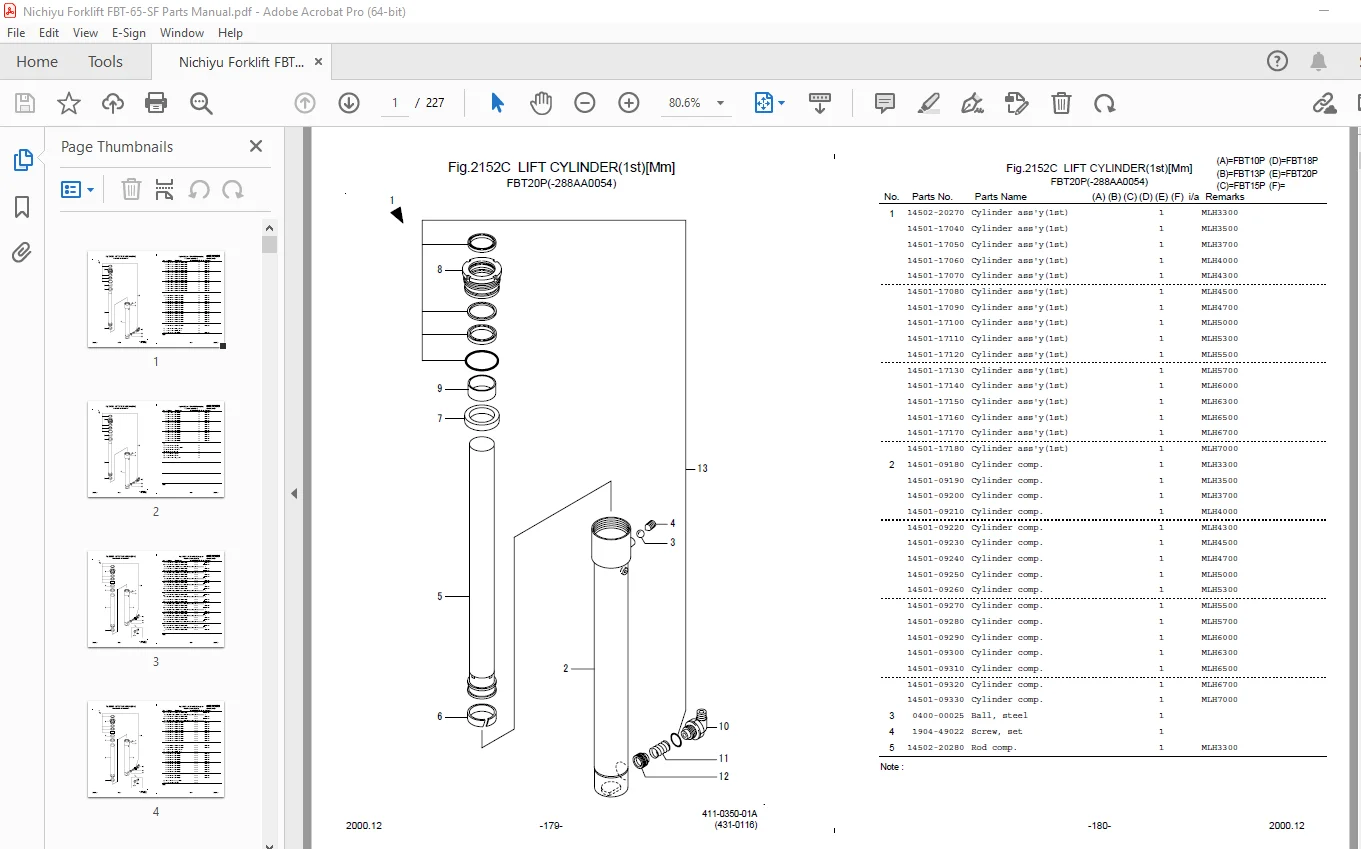Click part number 1904-49022

pos(938,731)
